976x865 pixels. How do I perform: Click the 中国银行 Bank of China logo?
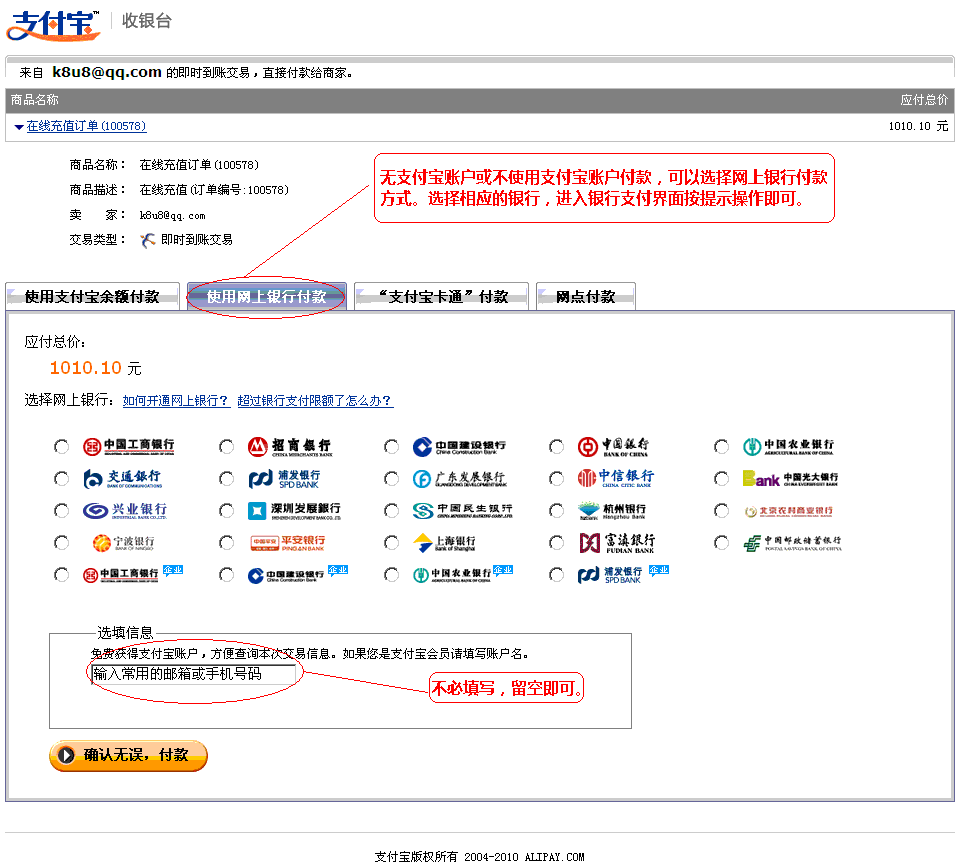pyautogui.click(x=613, y=446)
